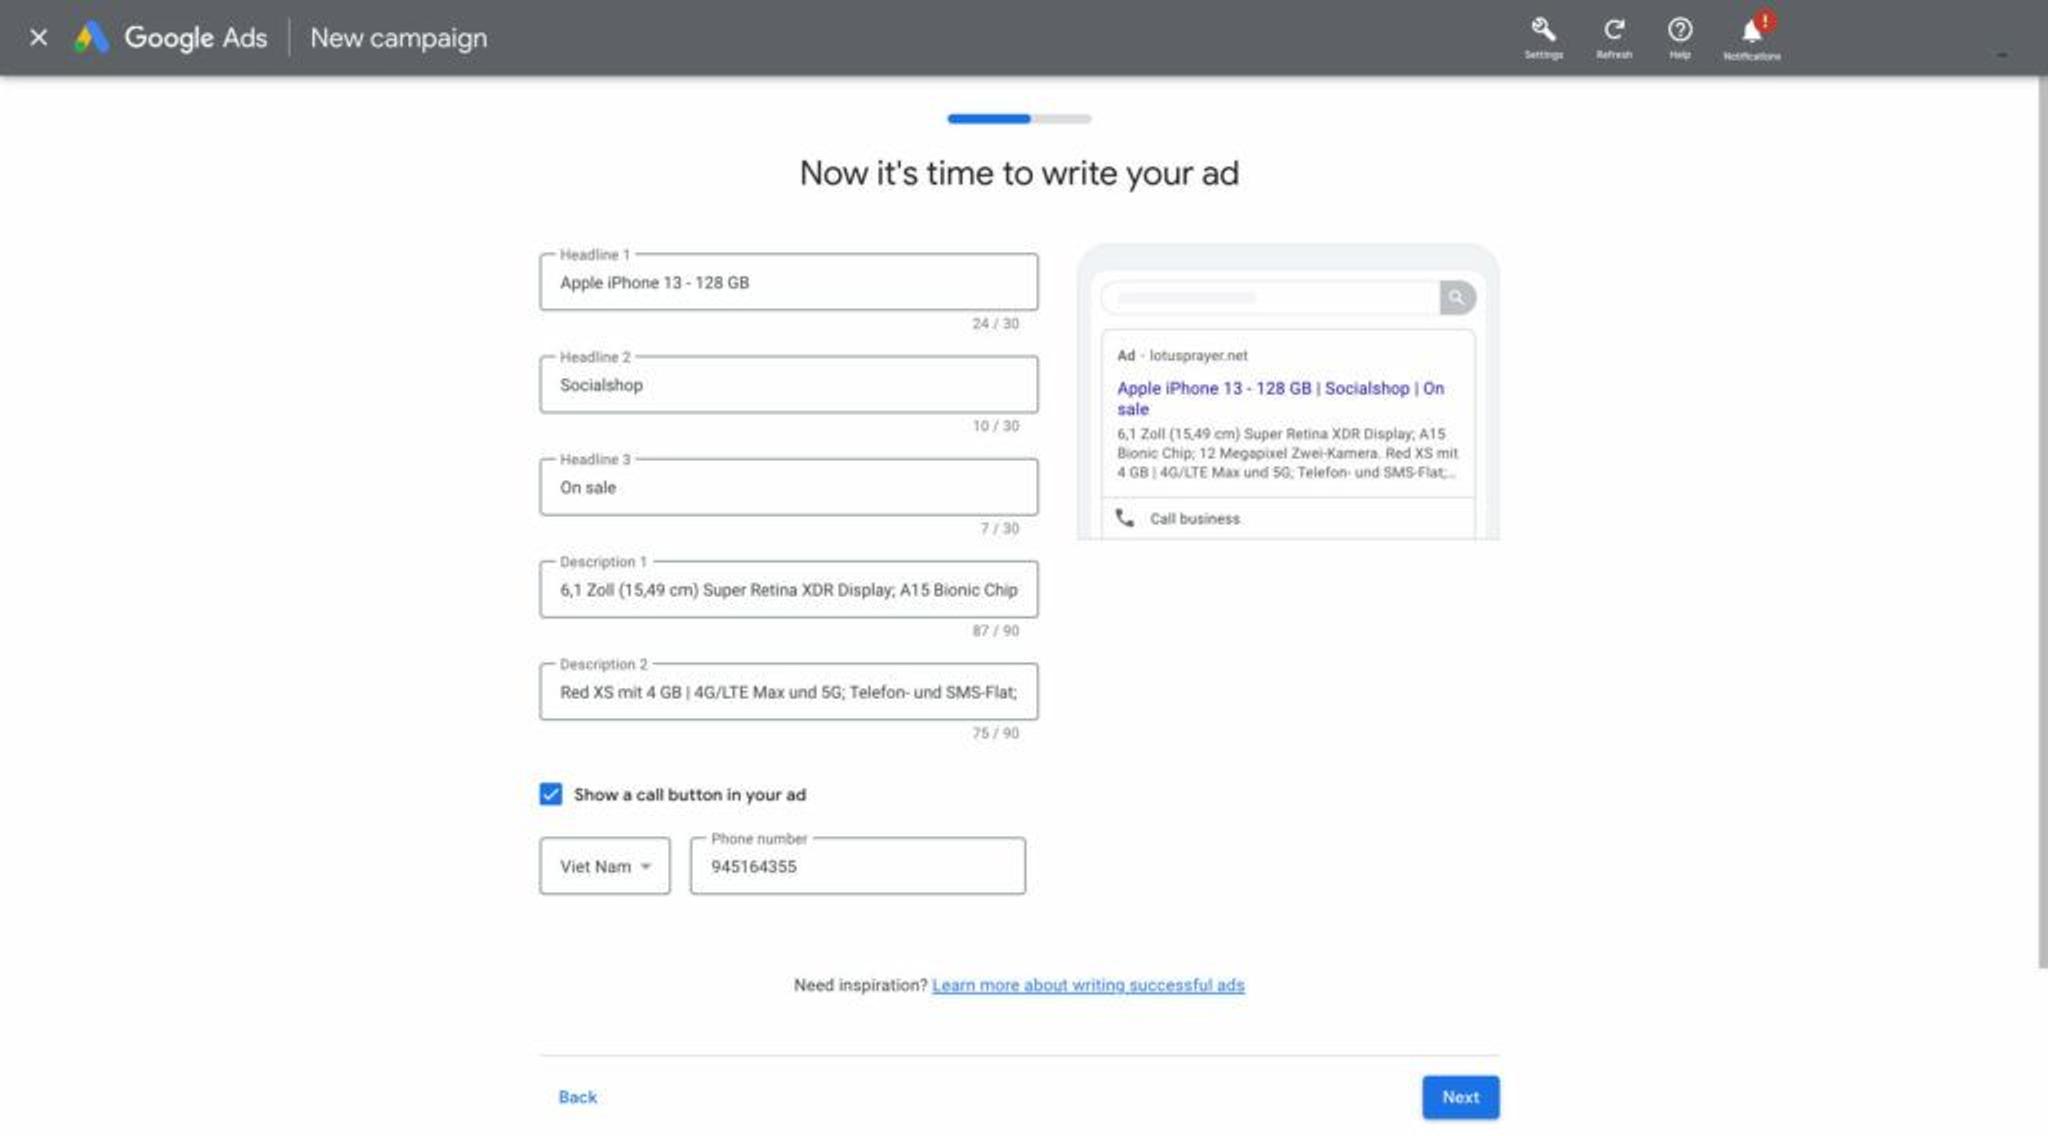Image resolution: width=2048 pixels, height=1136 pixels.
Task: Click the 24 / 30 character counter
Action: pyautogui.click(x=995, y=323)
